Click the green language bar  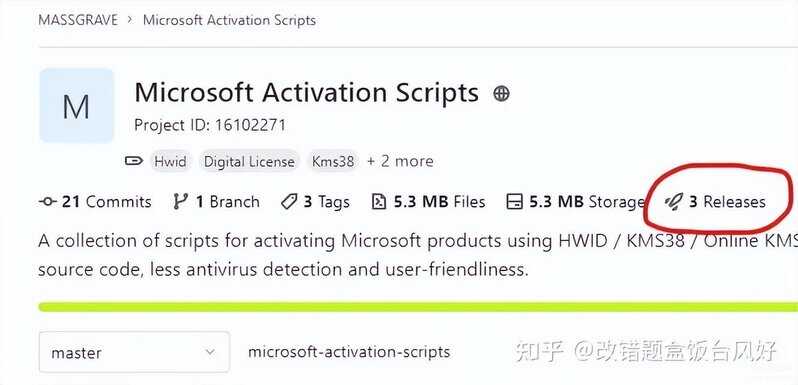tap(418, 307)
